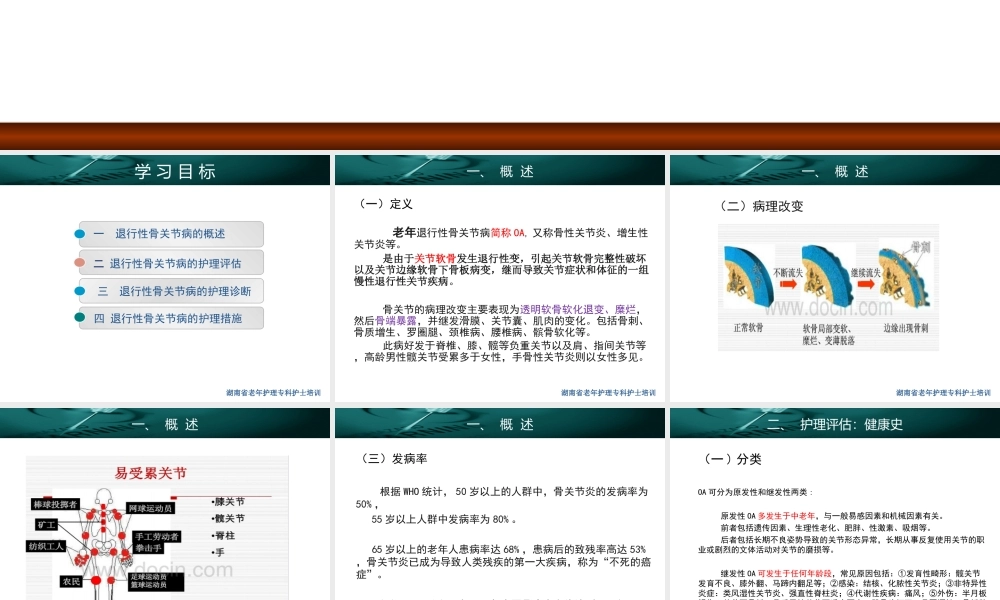Click the line 55 岁以上人群中发病率为 80%
The width and height of the screenshot is (1000, 600).
pos(444,520)
